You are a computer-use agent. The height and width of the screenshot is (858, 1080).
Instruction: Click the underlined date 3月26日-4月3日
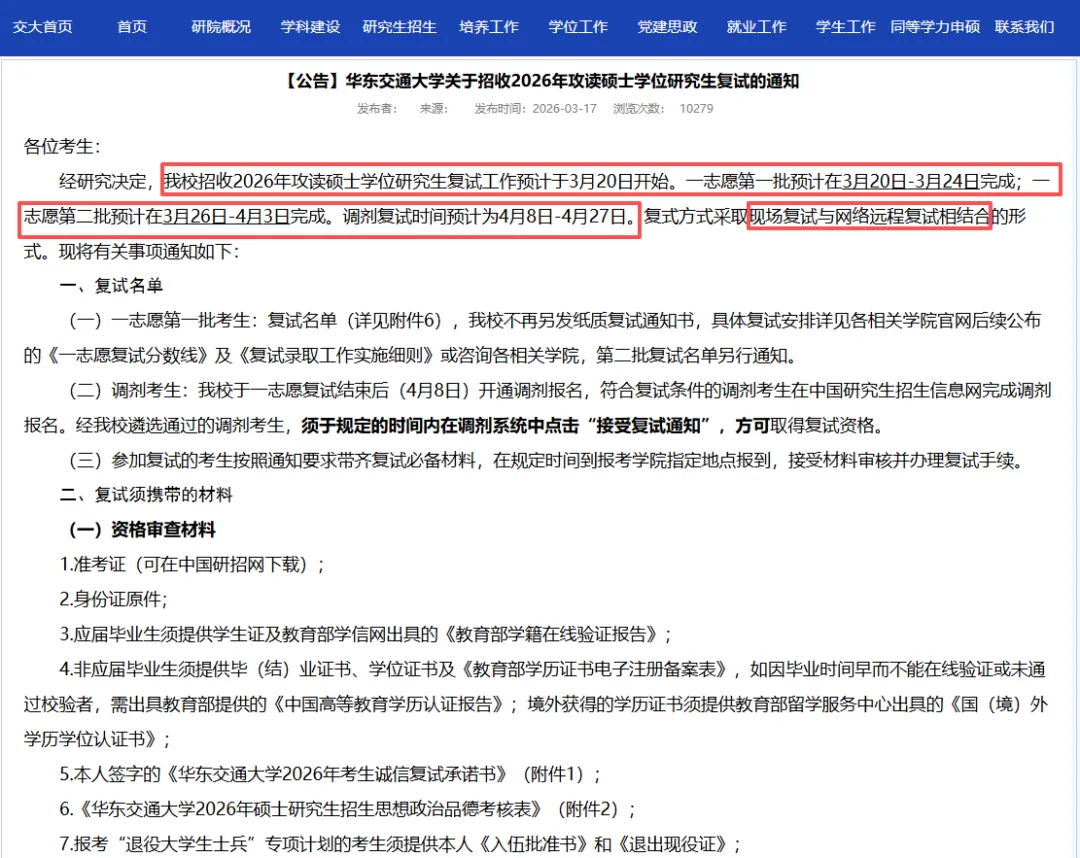tap(226, 216)
